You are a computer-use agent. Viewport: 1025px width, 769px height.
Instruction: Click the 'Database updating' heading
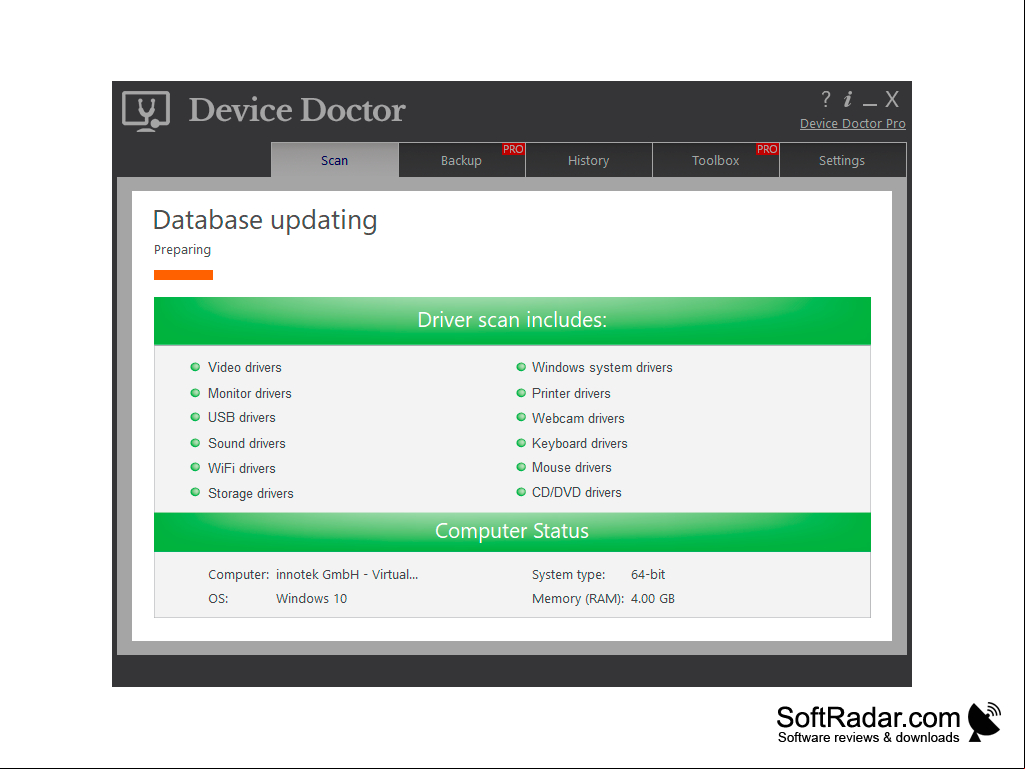click(265, 220)
